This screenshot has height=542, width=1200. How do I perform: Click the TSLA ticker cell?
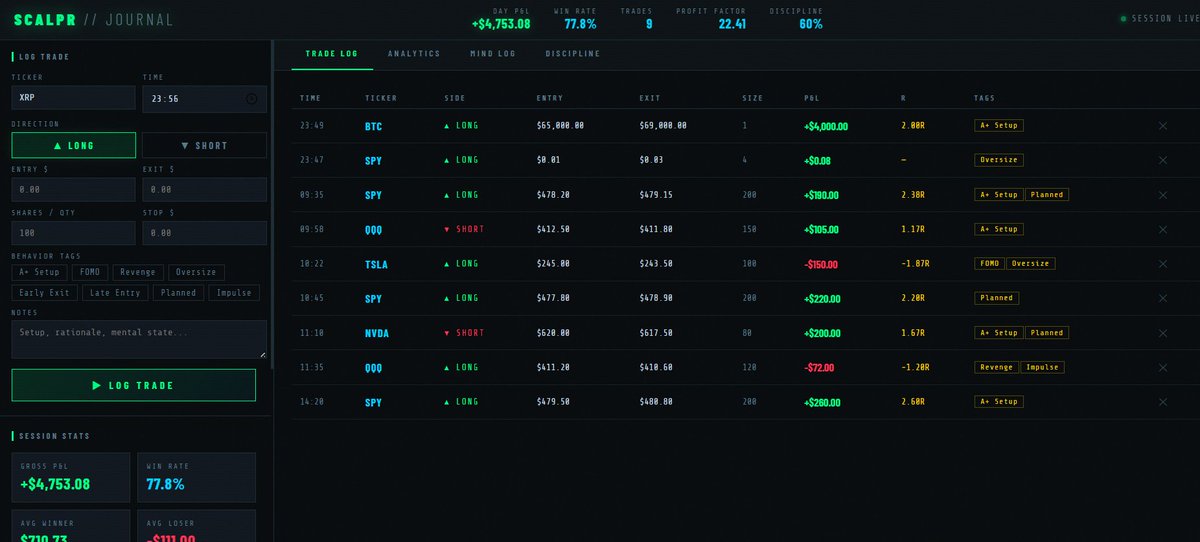click(x=376, y=264)
